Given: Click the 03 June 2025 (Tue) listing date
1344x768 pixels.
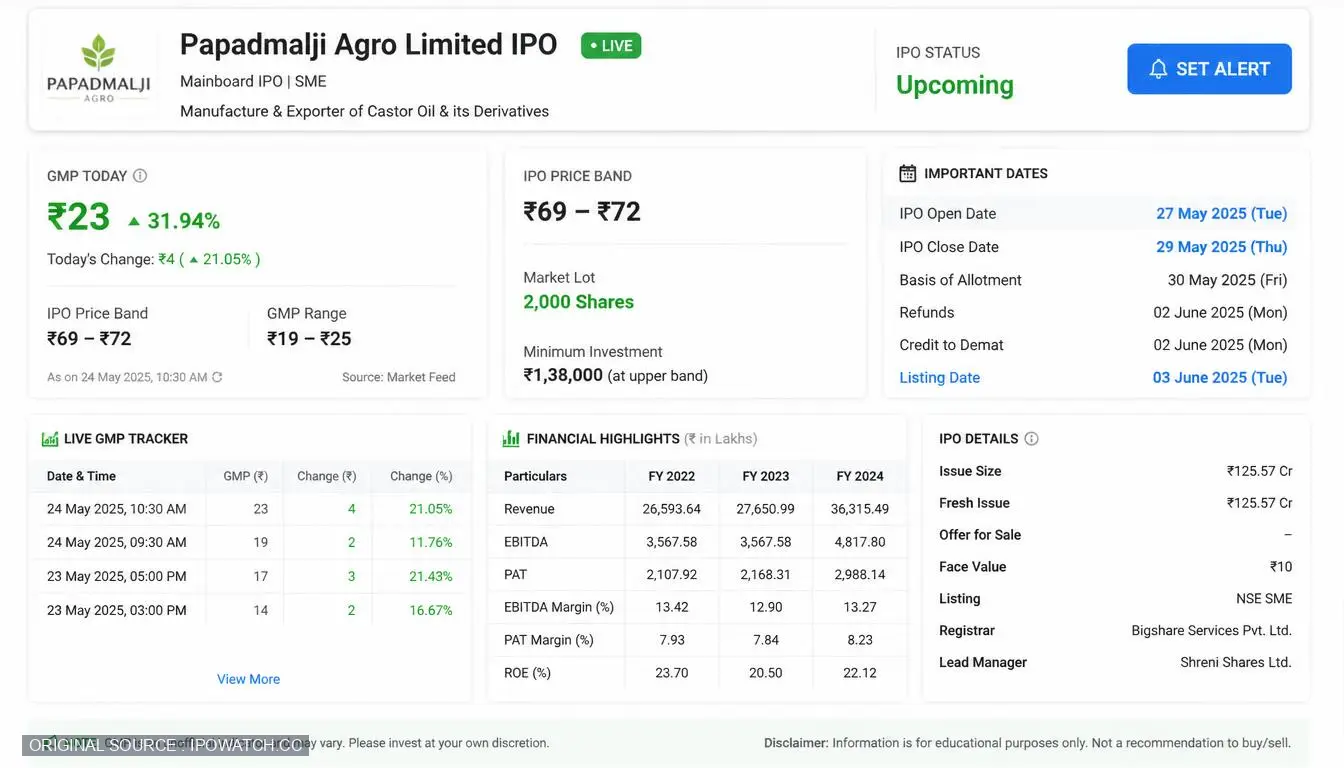Looking at the screenshot, I should 1220,377.
